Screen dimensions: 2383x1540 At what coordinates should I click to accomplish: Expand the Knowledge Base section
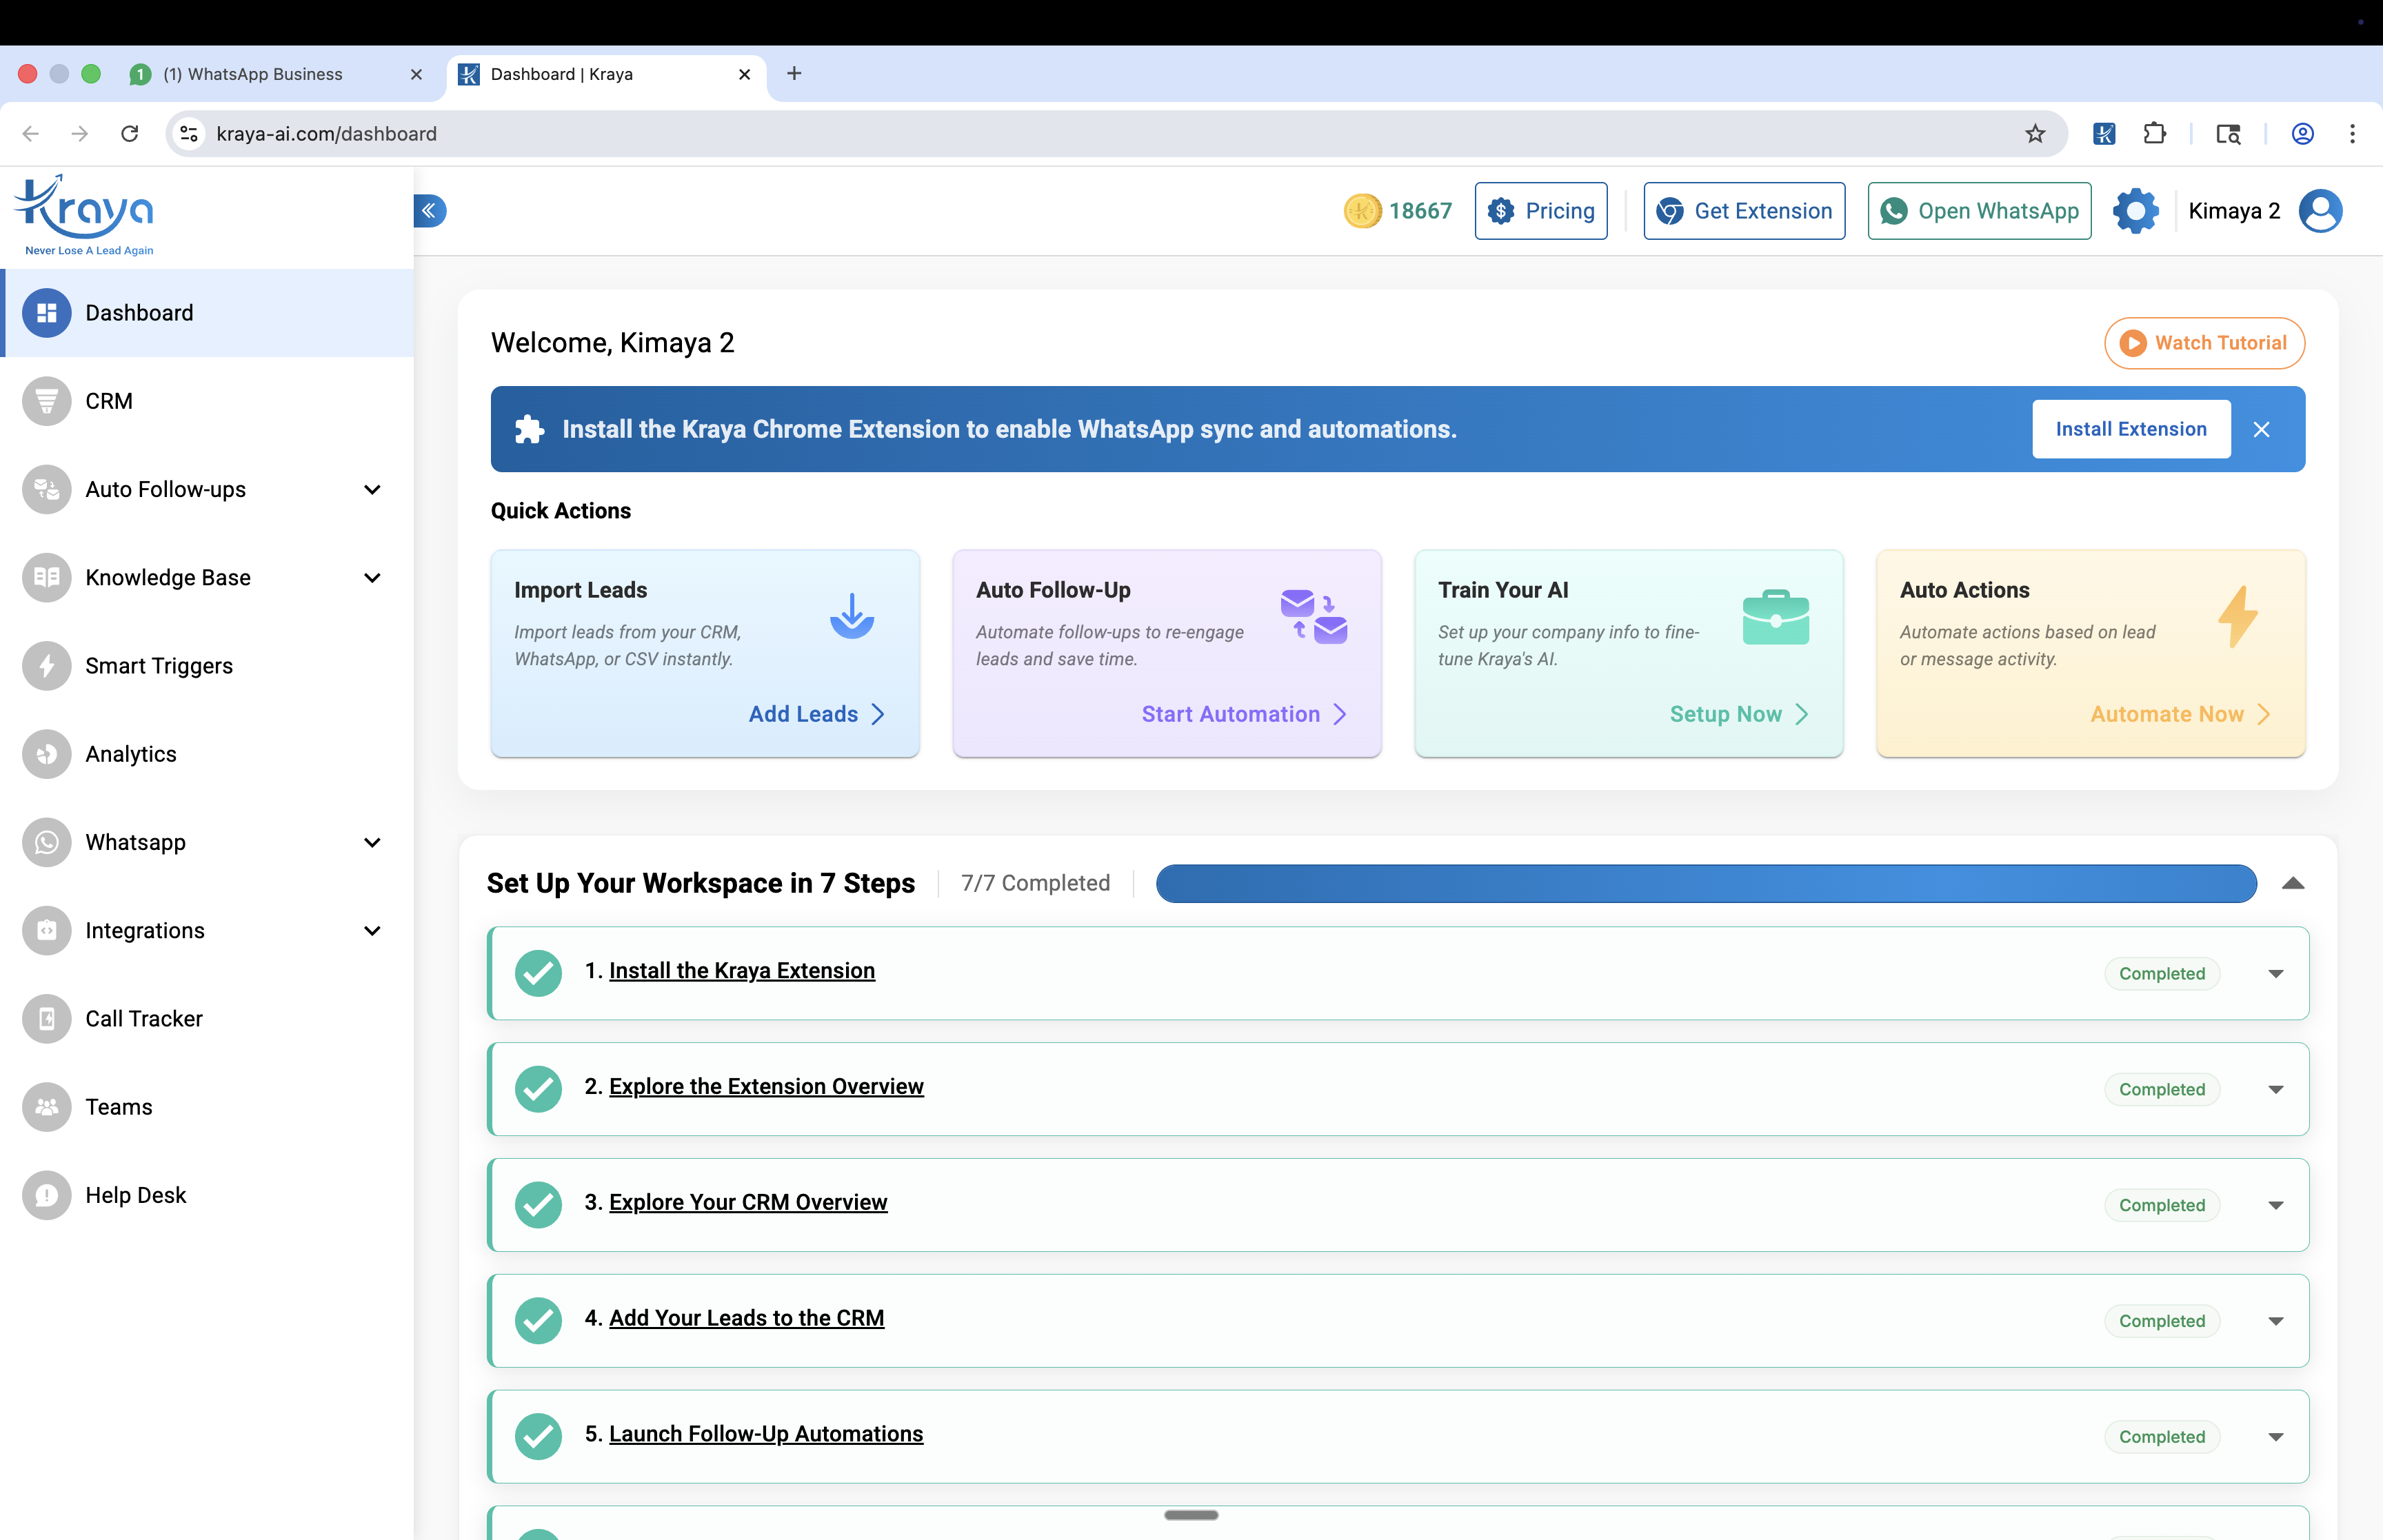(372, 577)
